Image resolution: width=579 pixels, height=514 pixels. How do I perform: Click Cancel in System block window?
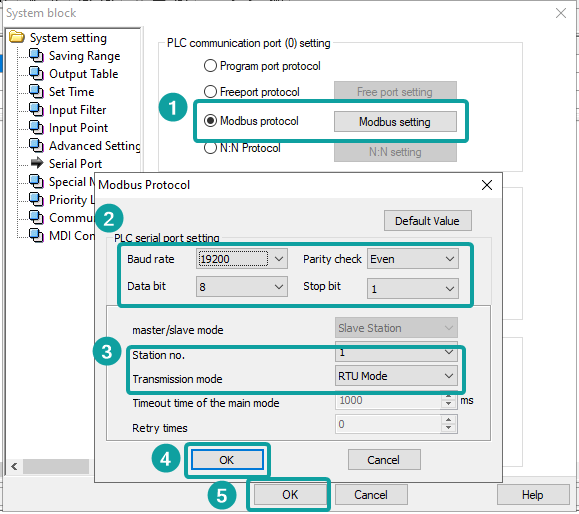coord(371,494)
